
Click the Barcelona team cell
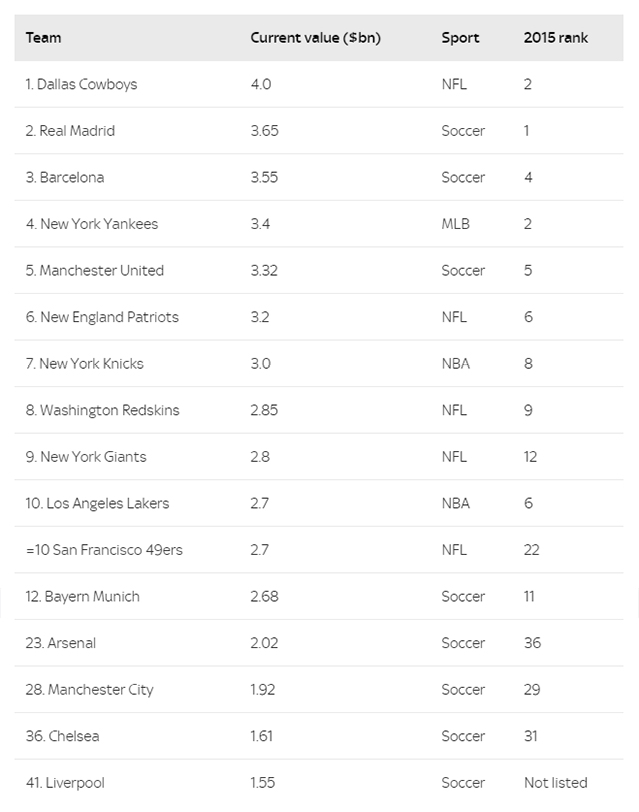65,177
